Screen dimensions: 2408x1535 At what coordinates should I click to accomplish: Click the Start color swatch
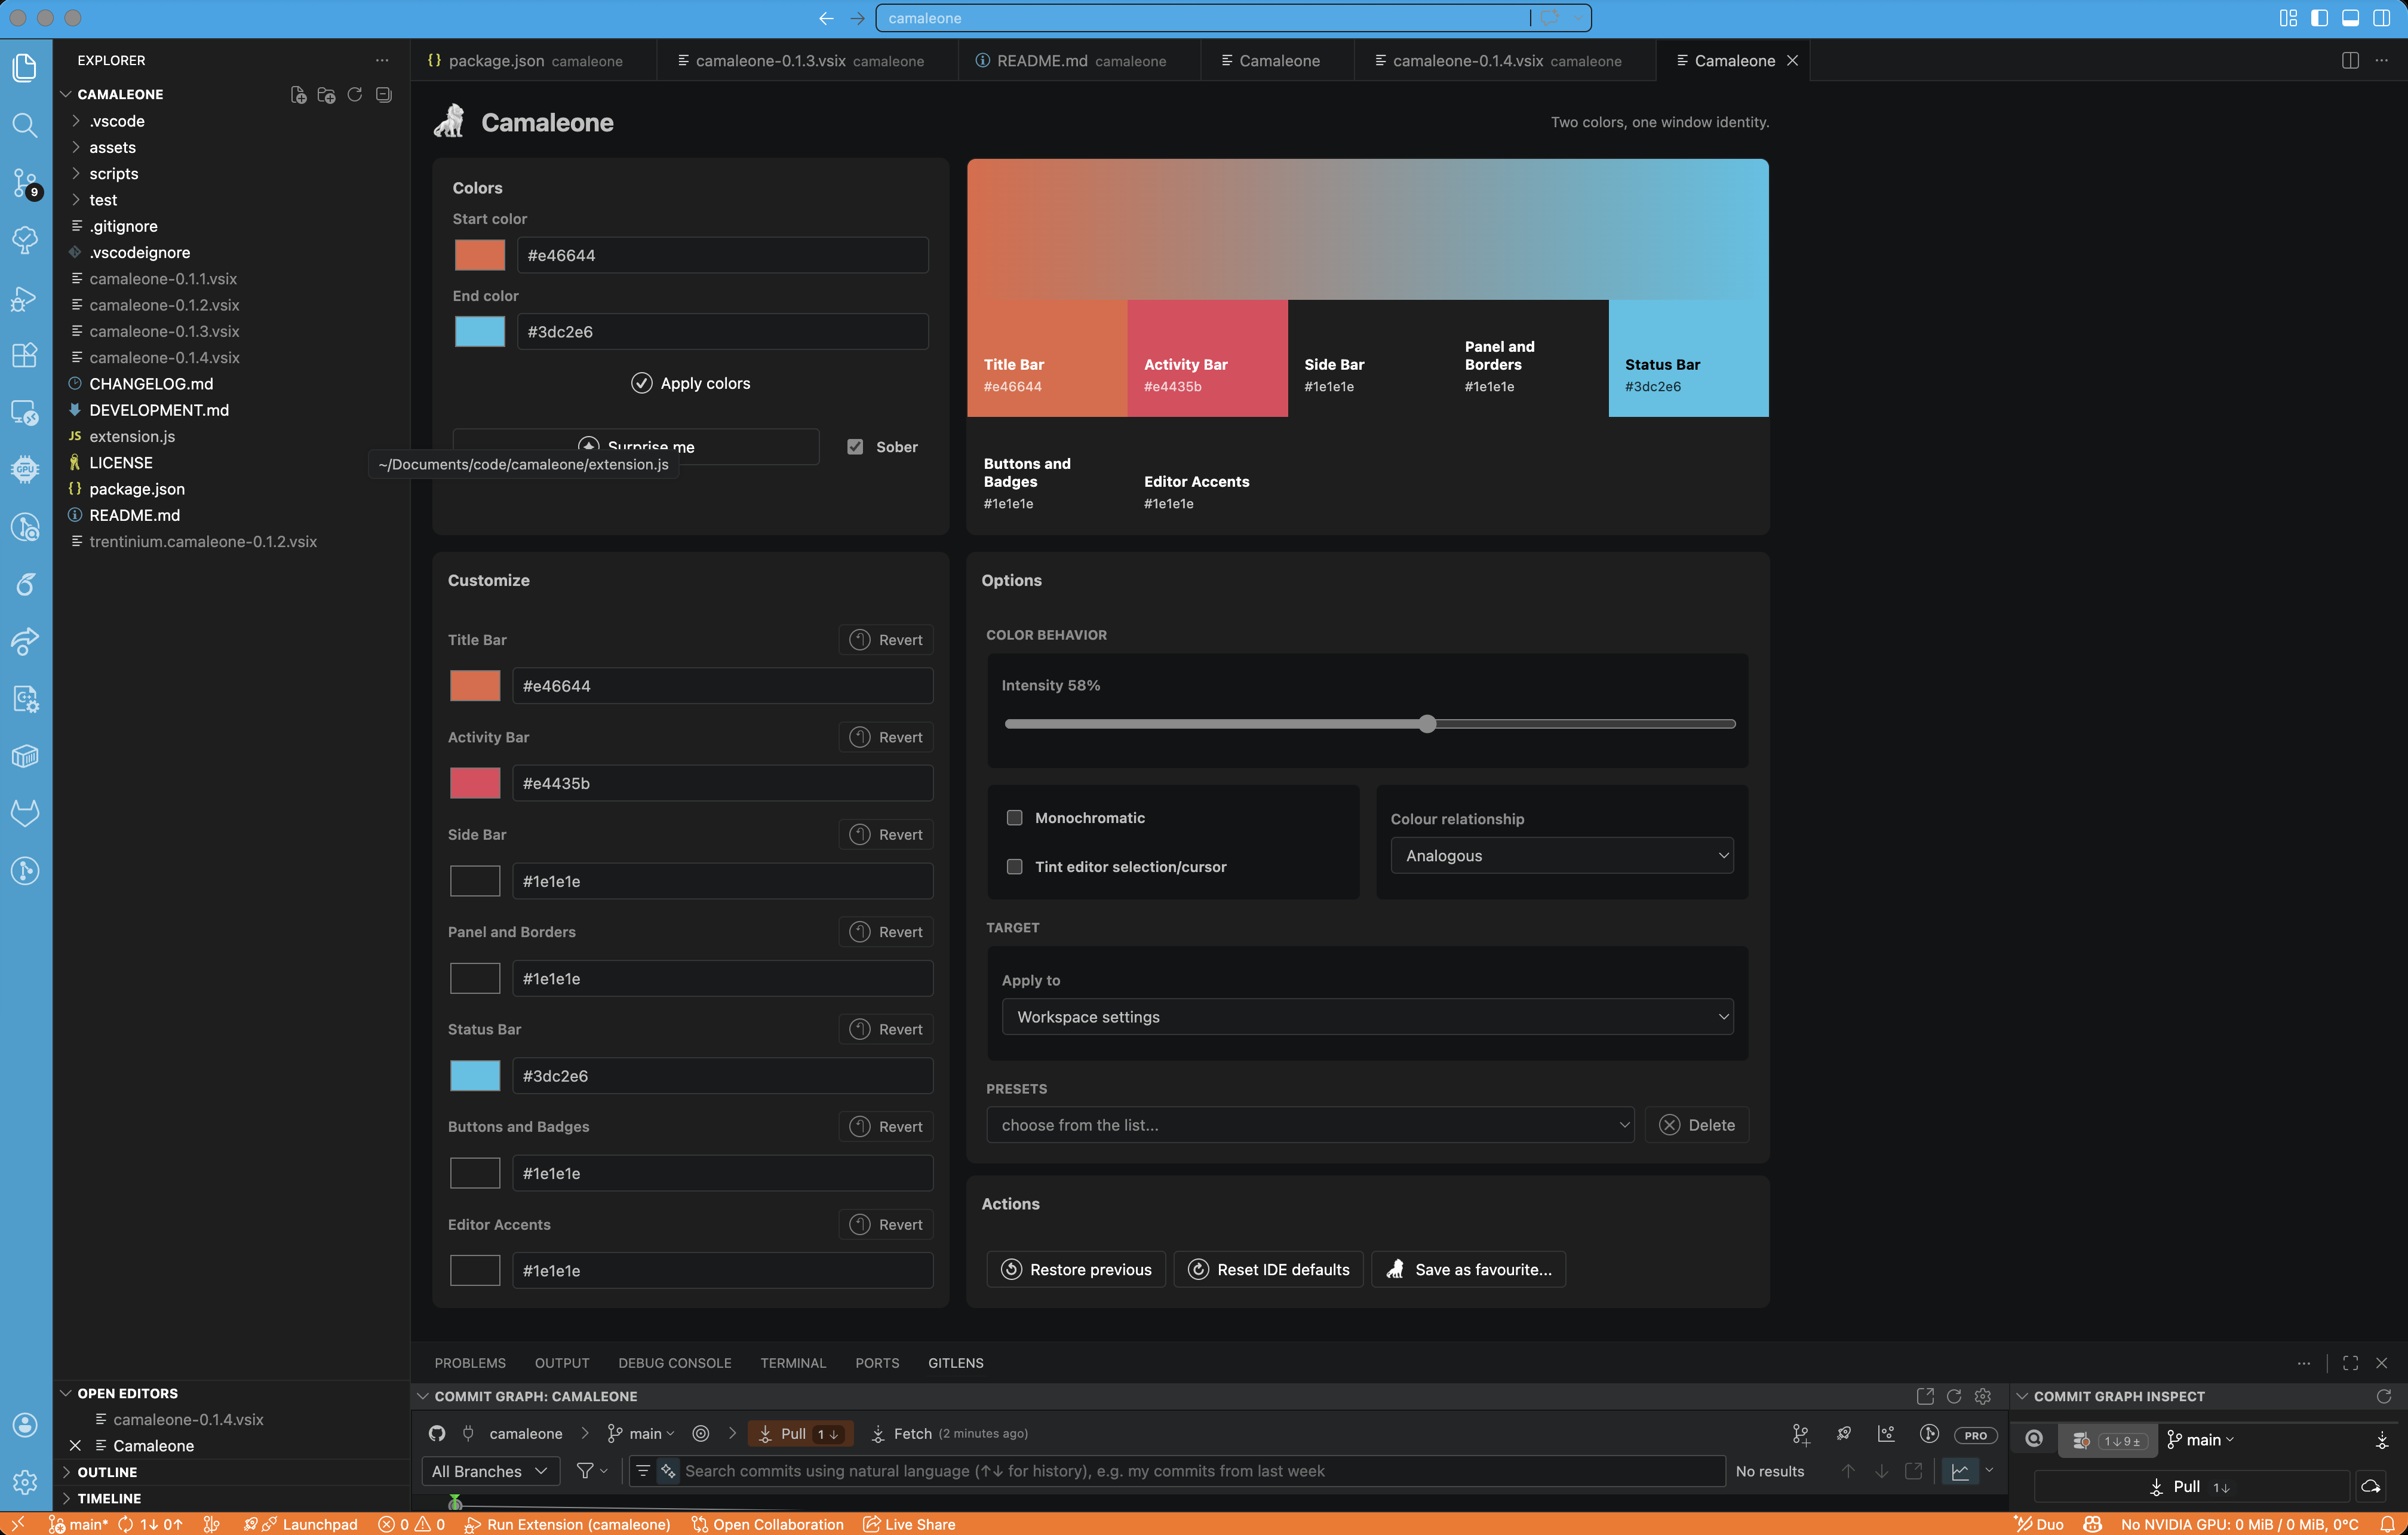coord(480,255)
